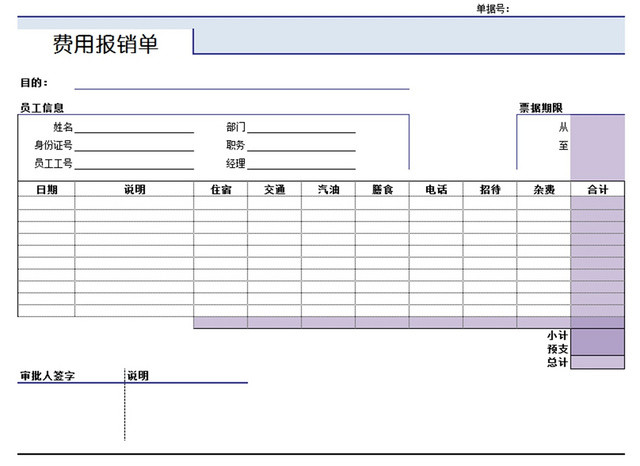Click the 合计 column header
Viewport: 640px width, 466px height.
pyautogui.click(x=598, y=189)
